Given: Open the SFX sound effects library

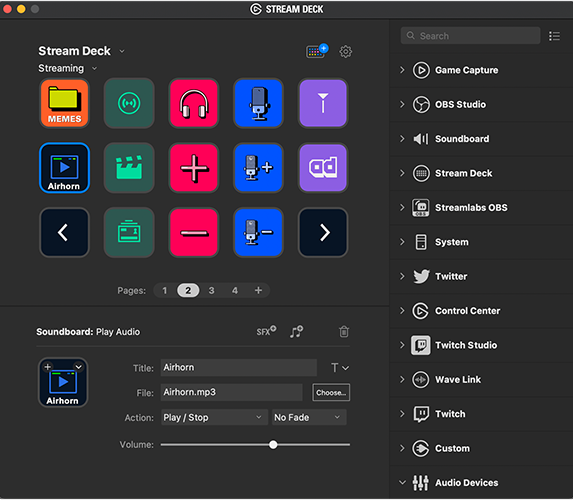Looking at the screenshot, I should coord(266,331).
